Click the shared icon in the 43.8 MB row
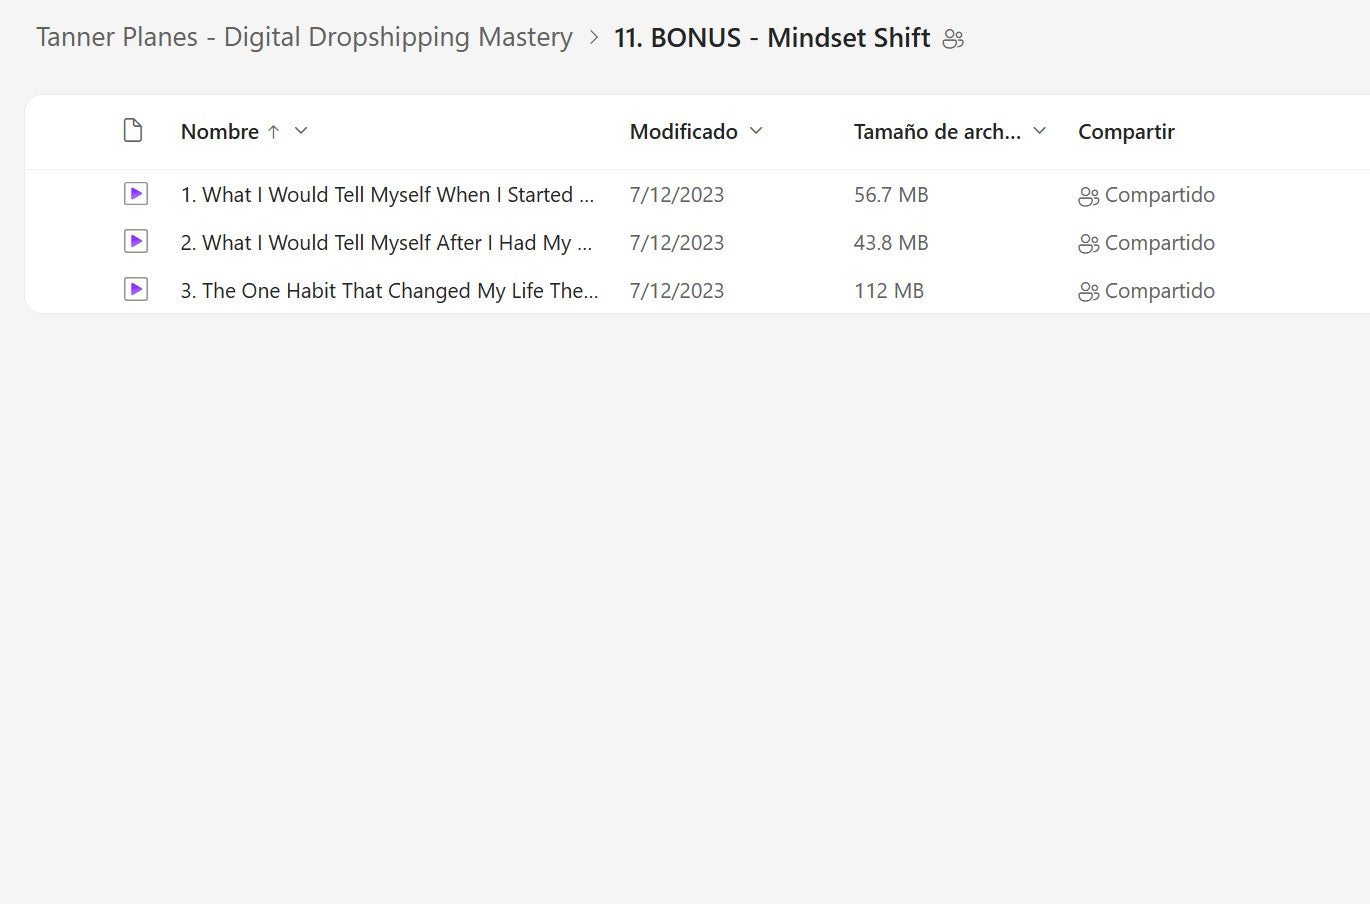 click(1088, 244)
